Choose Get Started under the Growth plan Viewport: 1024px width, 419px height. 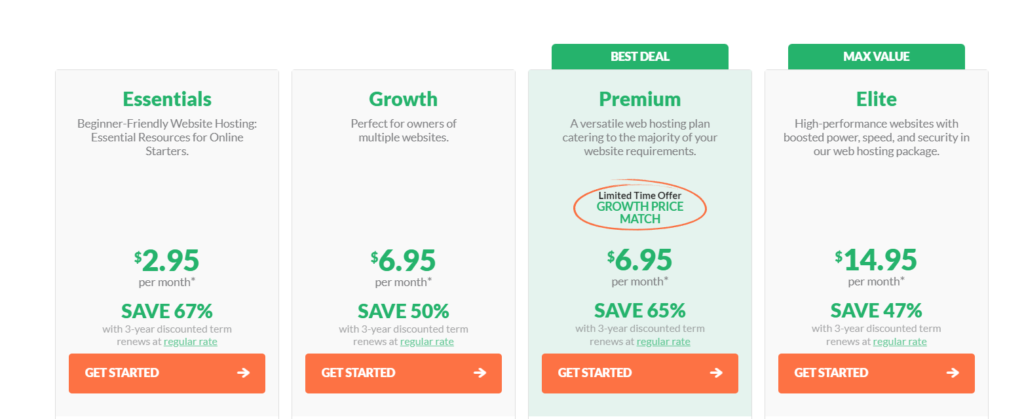tap(404, 373)
